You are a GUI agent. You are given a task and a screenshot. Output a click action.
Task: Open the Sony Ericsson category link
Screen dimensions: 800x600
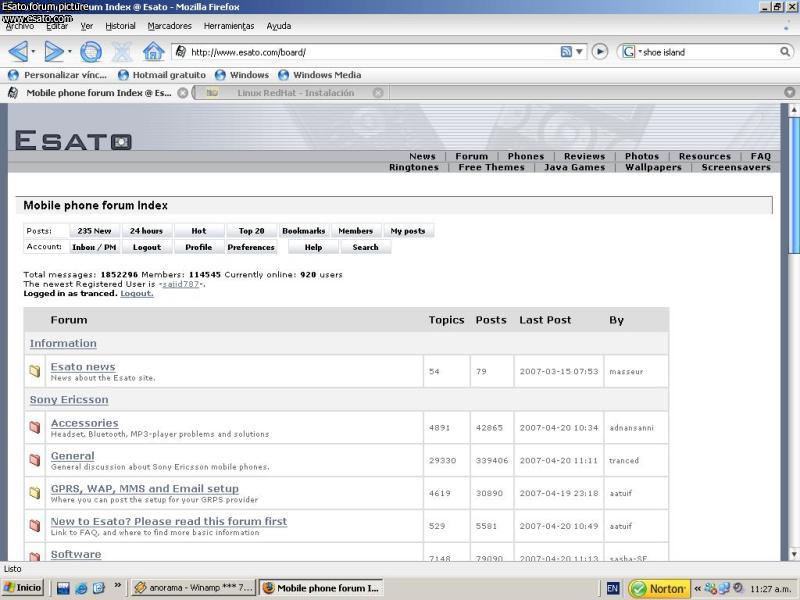pyautogui.click(x=69, y=399)
